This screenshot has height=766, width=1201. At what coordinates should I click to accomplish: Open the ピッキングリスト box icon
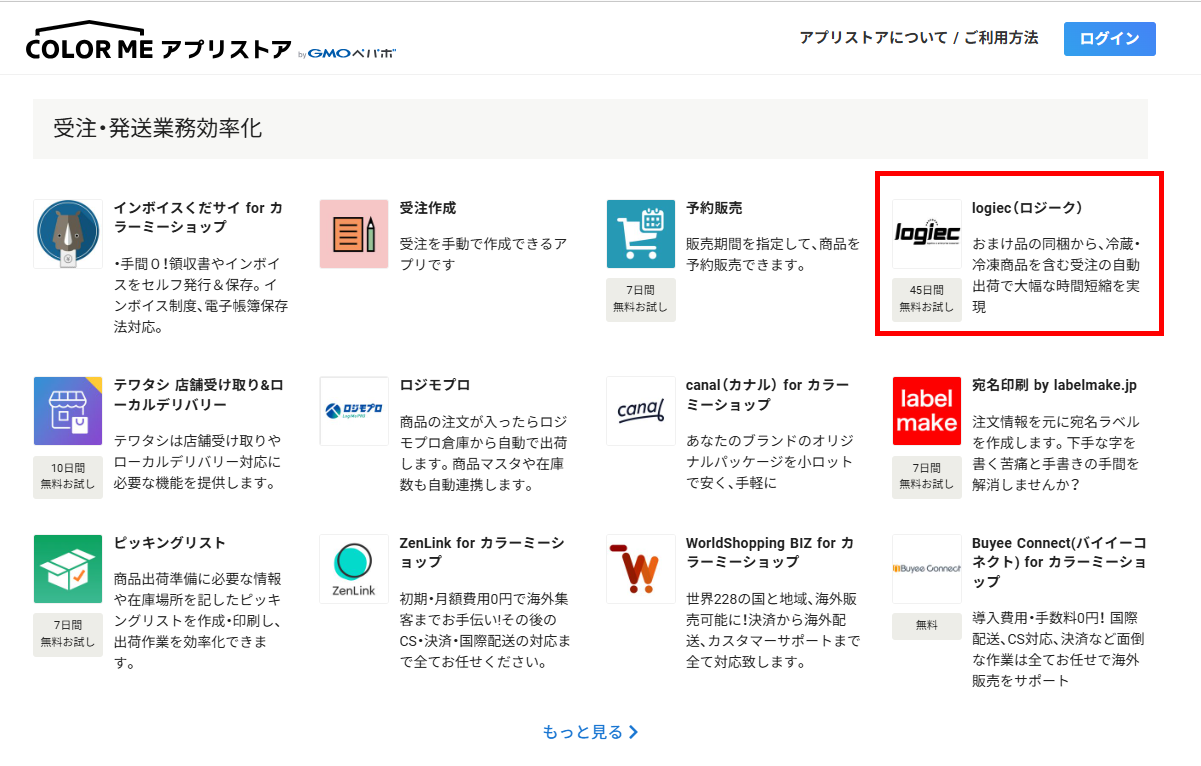(68, 569)
